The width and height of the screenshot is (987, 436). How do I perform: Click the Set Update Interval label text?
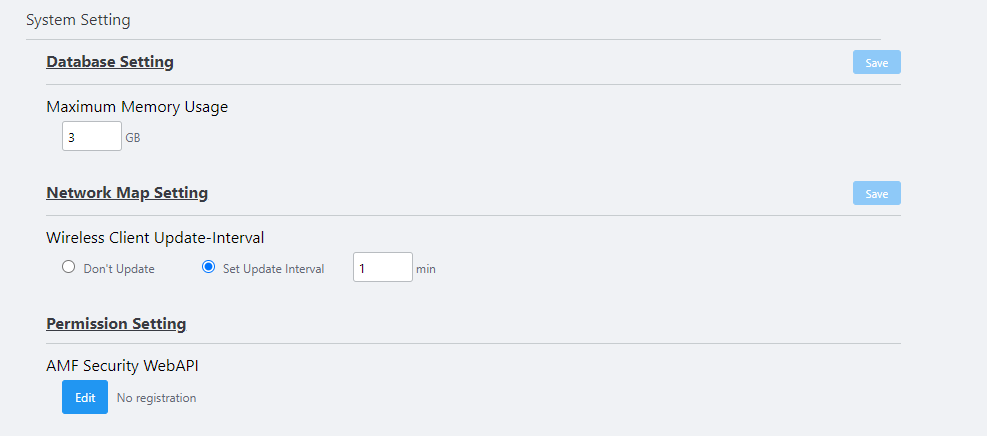(x=274, y=269)
